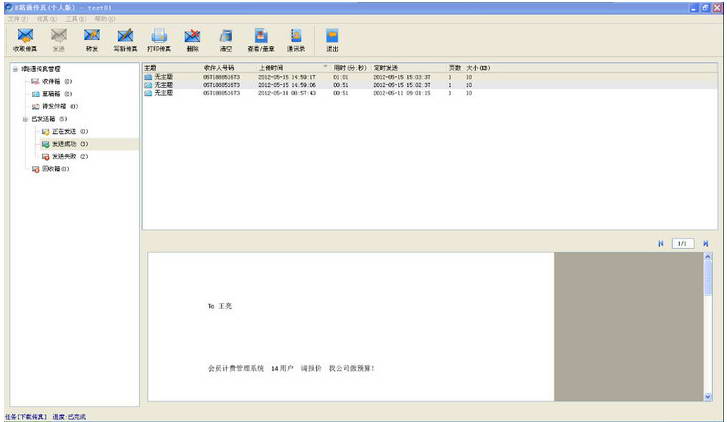Click envelope icon of fax uploaded 14:59:17

coord(148,77)
